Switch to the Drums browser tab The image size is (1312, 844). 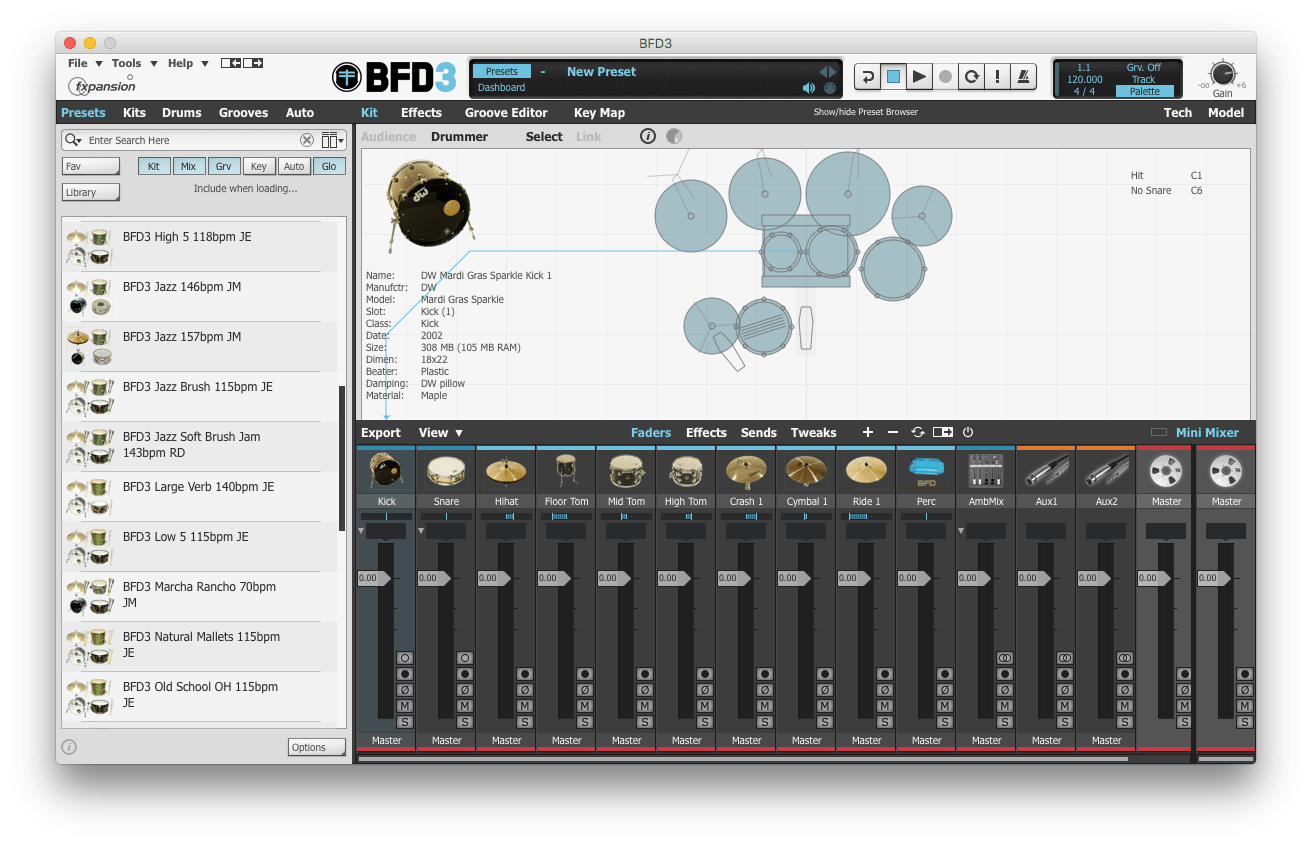[182, 113]
